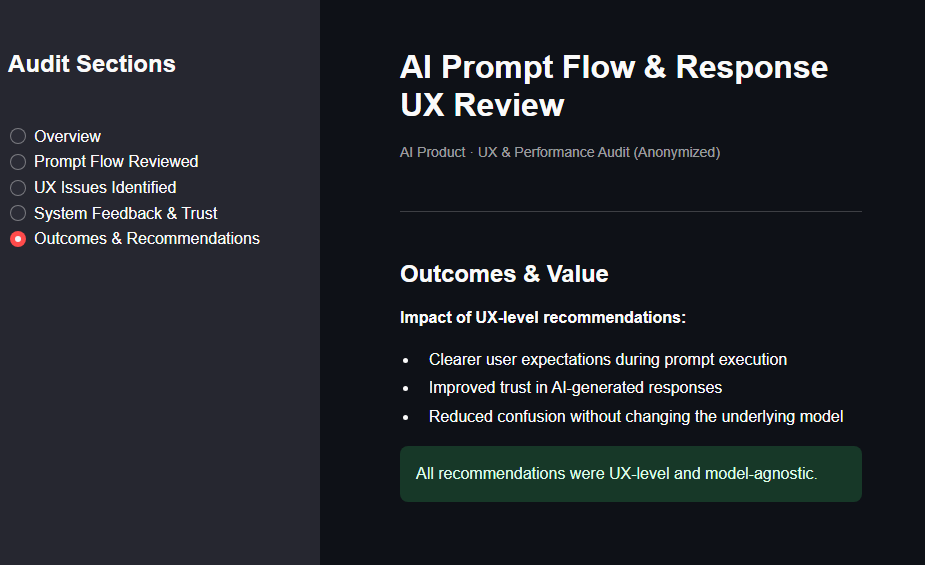The image size is (925, 565).
Task: Pick the System Feedback & Trust radio circle
Action: click(18, 213)
